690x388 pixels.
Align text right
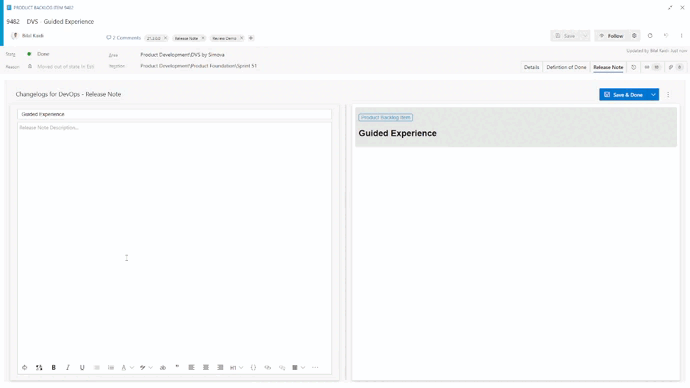pos(220,367)
